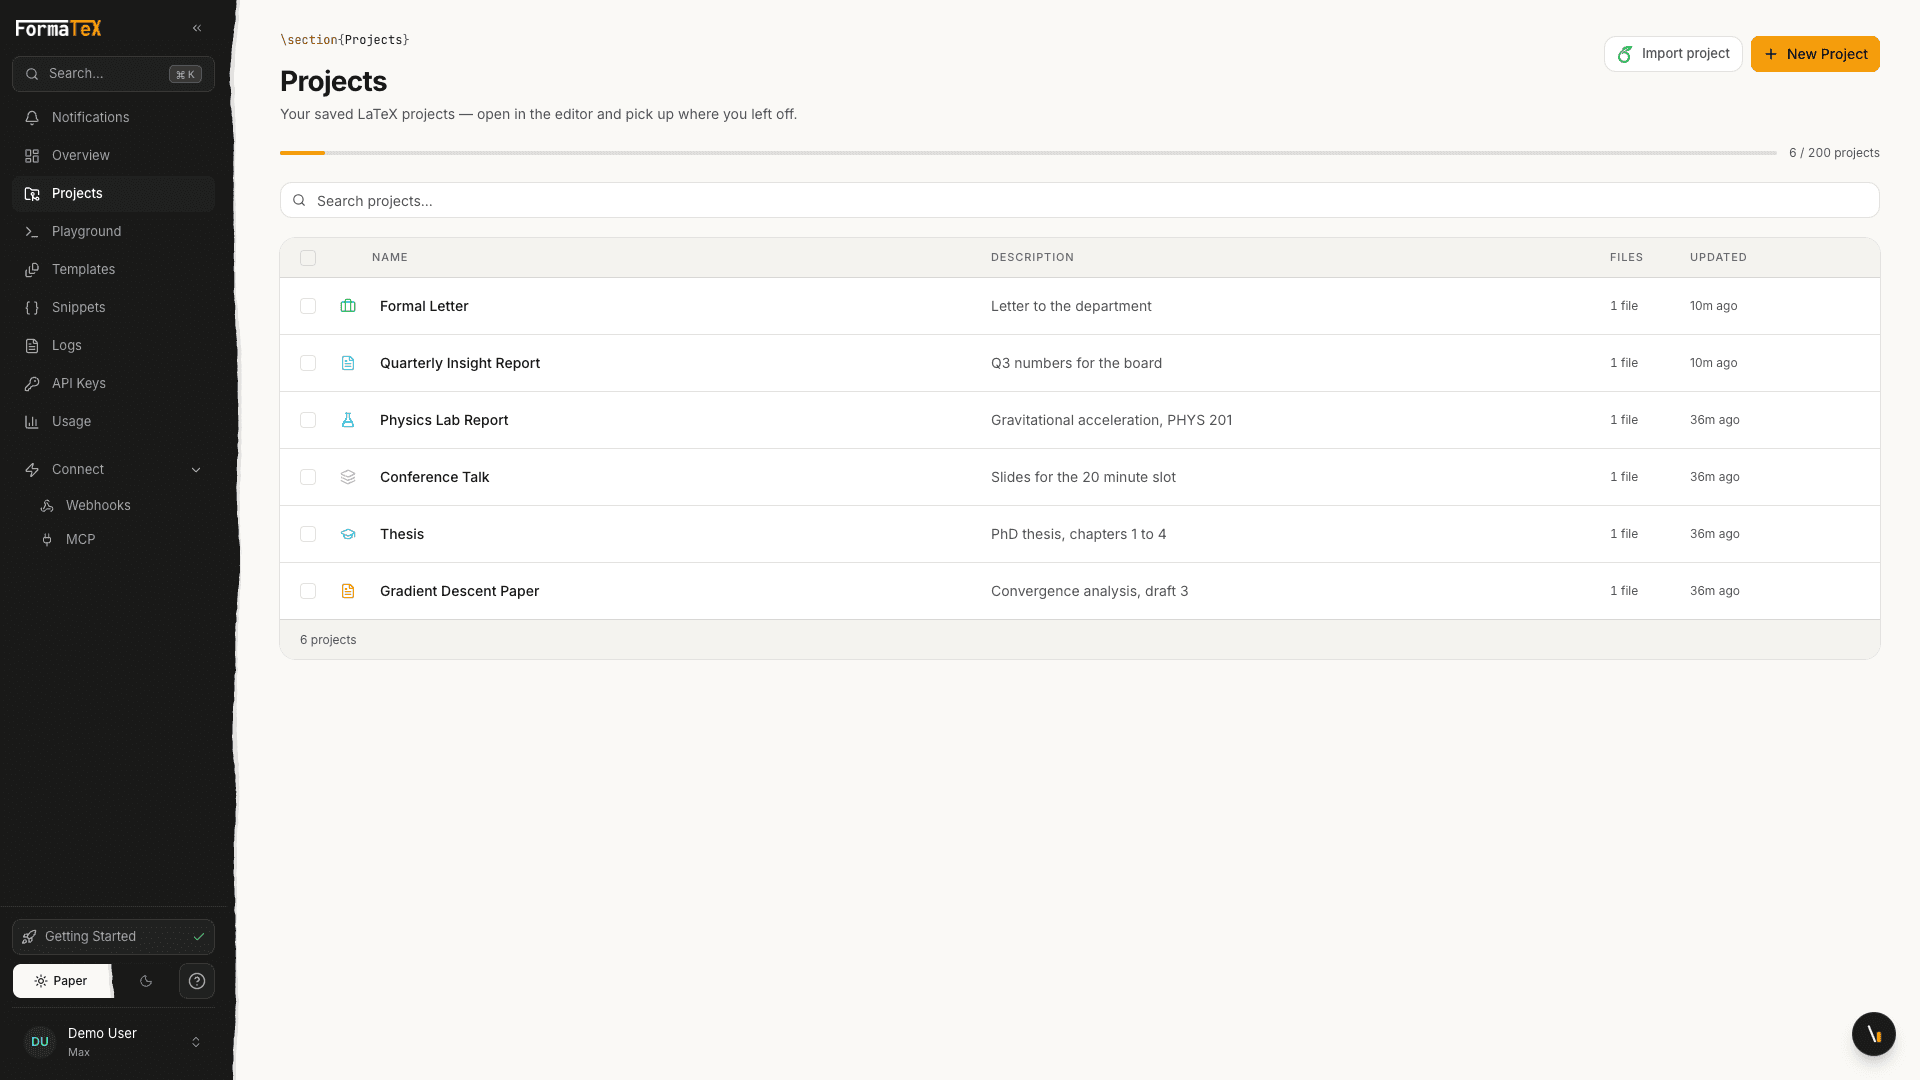Click the New Project button
The height and width of the screenshot is (1080, 1920).
[1815, 54]
